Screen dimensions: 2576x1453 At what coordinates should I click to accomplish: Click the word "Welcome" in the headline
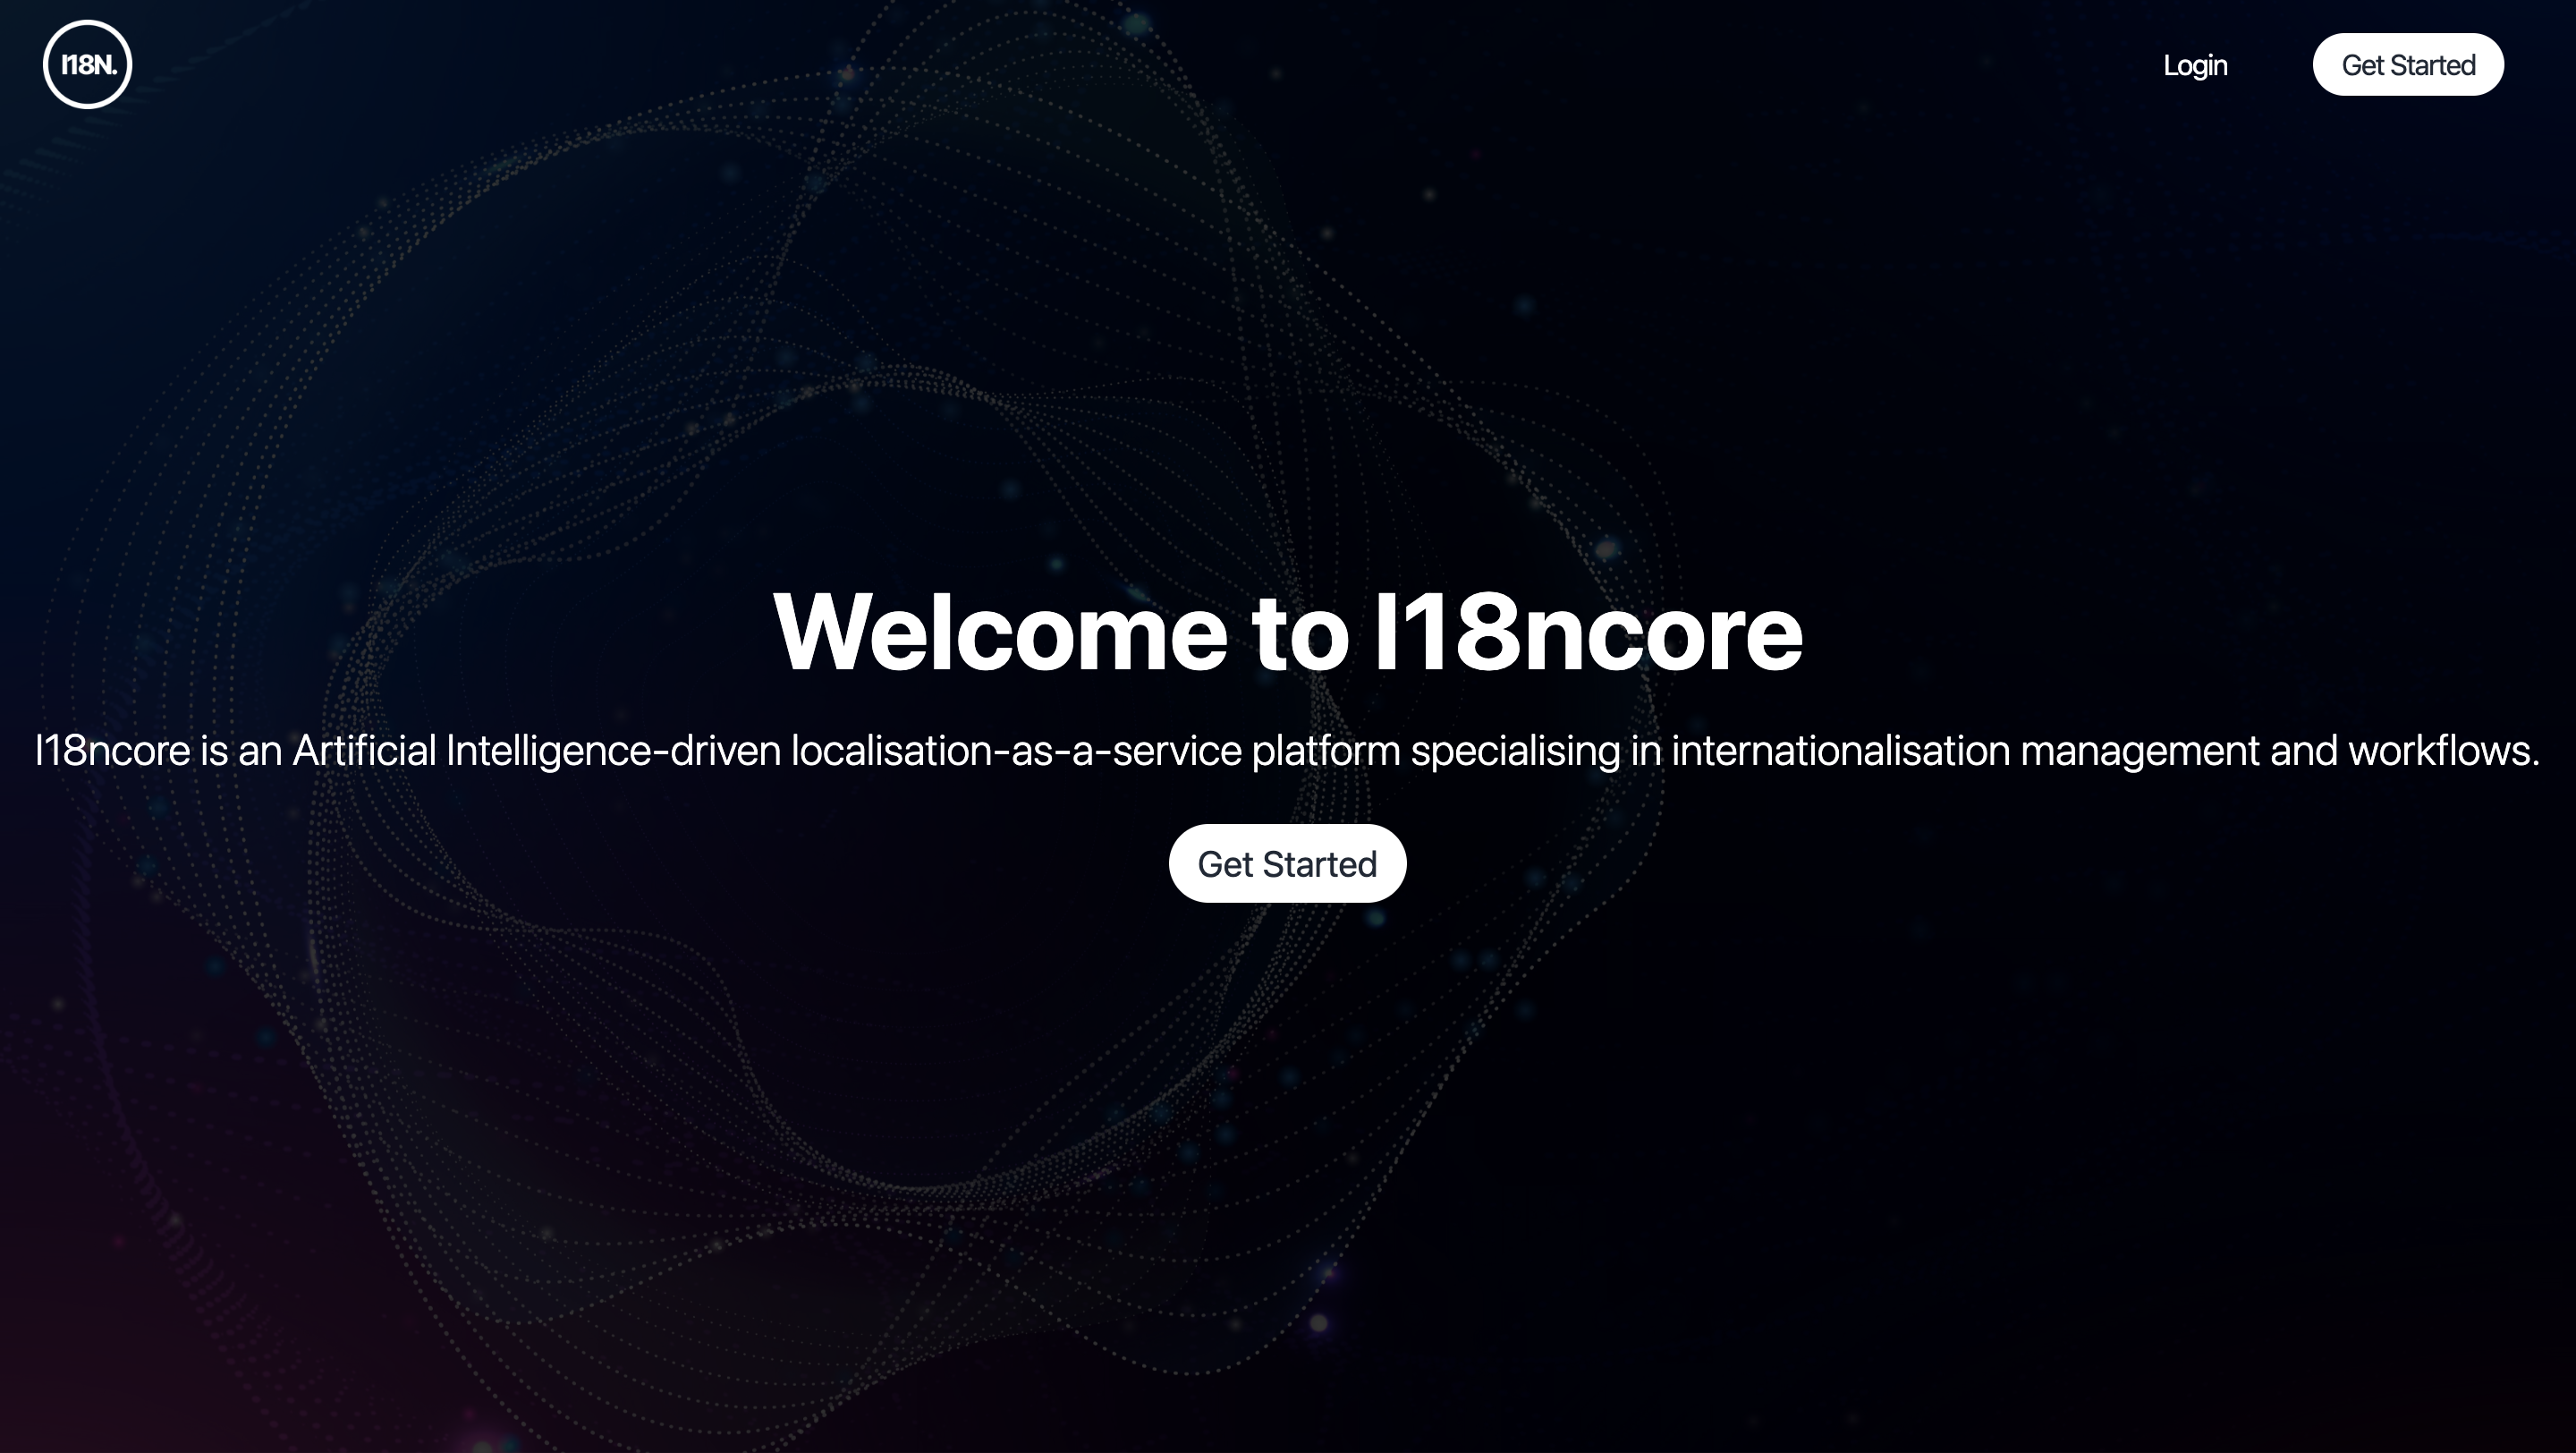[x=1000, y=632]
